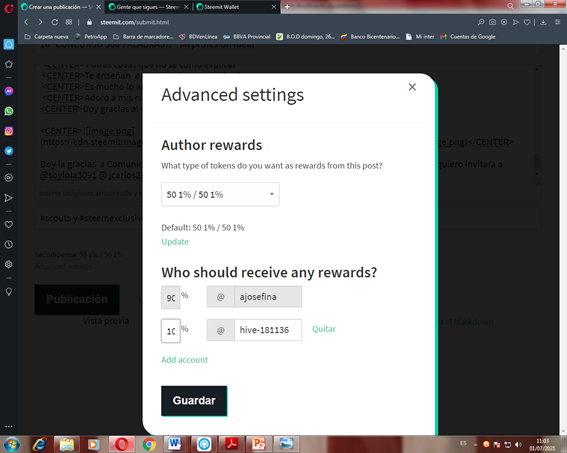Open the B.O.D domingo bookmark

click(x=306, y=37)
